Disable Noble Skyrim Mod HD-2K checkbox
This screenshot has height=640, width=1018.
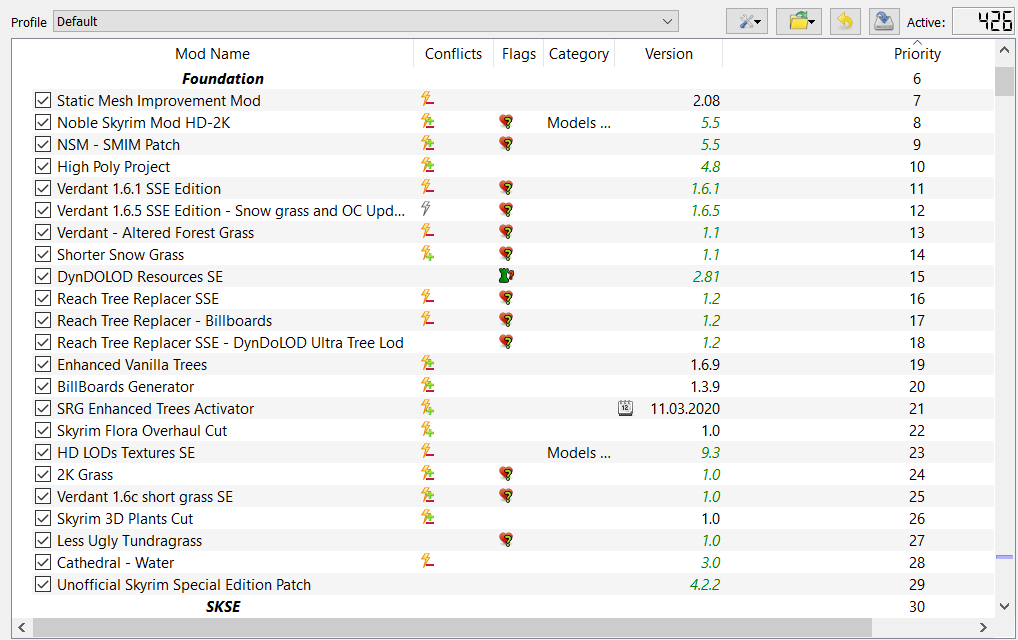coord(43,123)
